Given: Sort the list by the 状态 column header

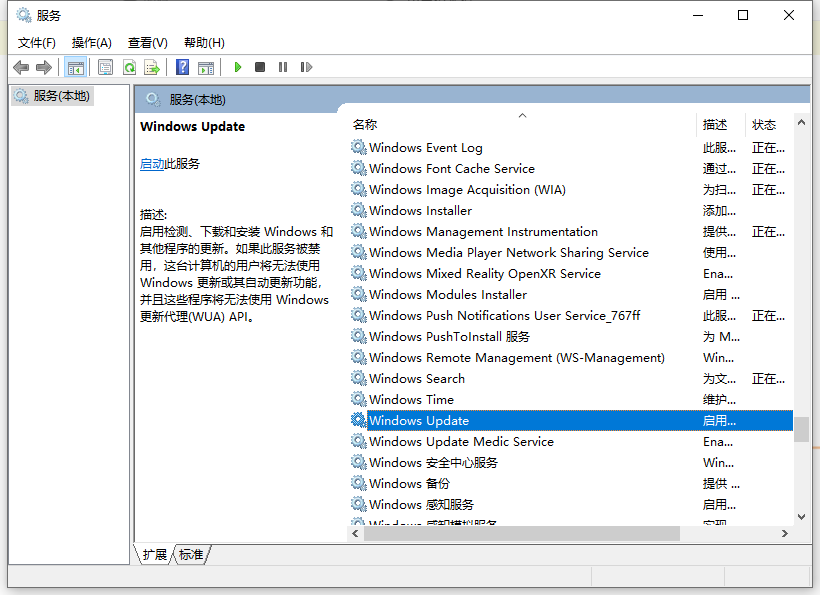Looking at the screenshot, I should (x=764, y=125).
